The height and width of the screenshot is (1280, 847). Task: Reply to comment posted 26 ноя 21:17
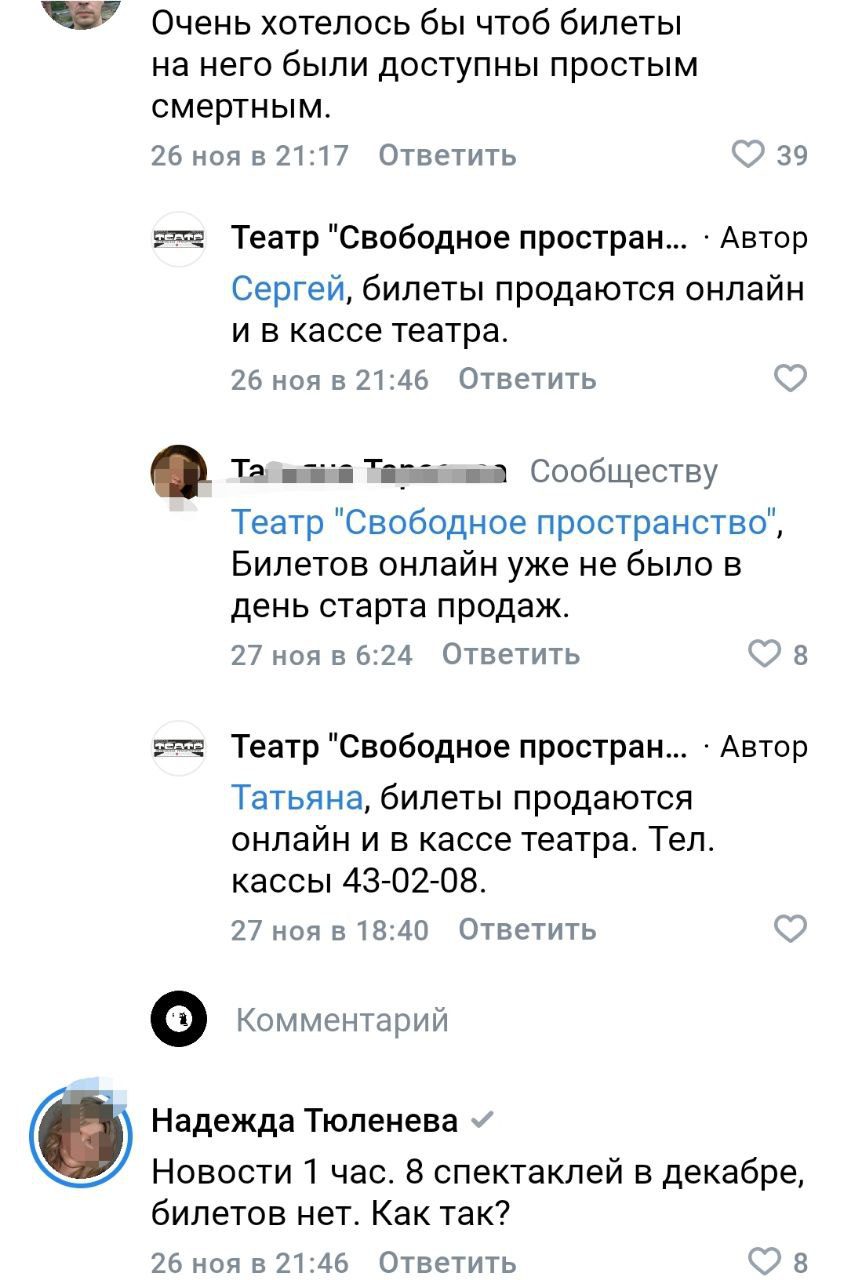447,155
